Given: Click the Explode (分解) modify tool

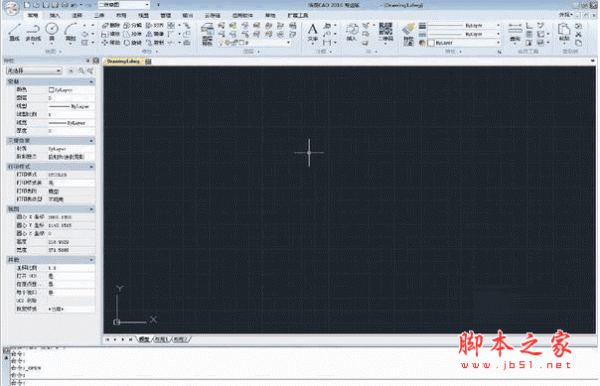Looking at the screenshot, I should (133, 25).
